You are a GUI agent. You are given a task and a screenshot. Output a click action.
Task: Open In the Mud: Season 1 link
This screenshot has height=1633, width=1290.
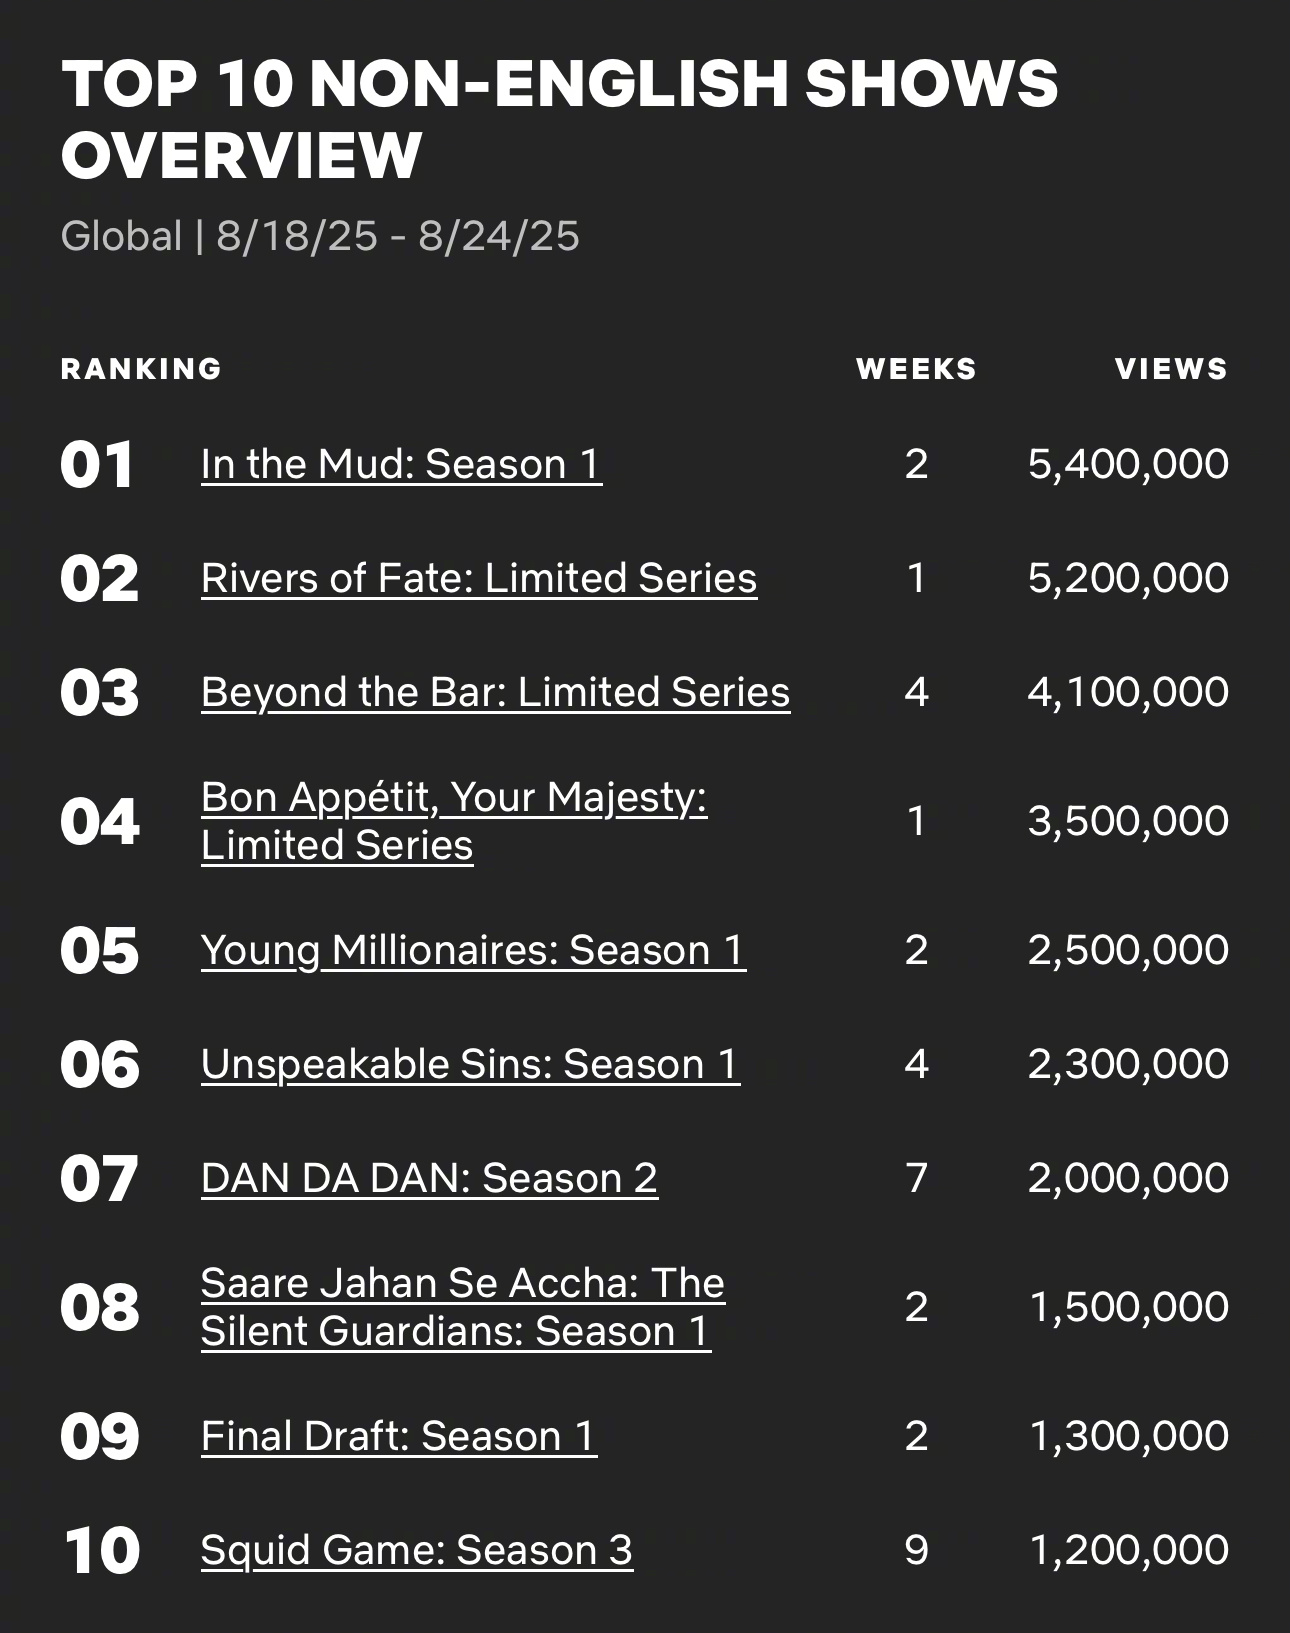[401, 464]
